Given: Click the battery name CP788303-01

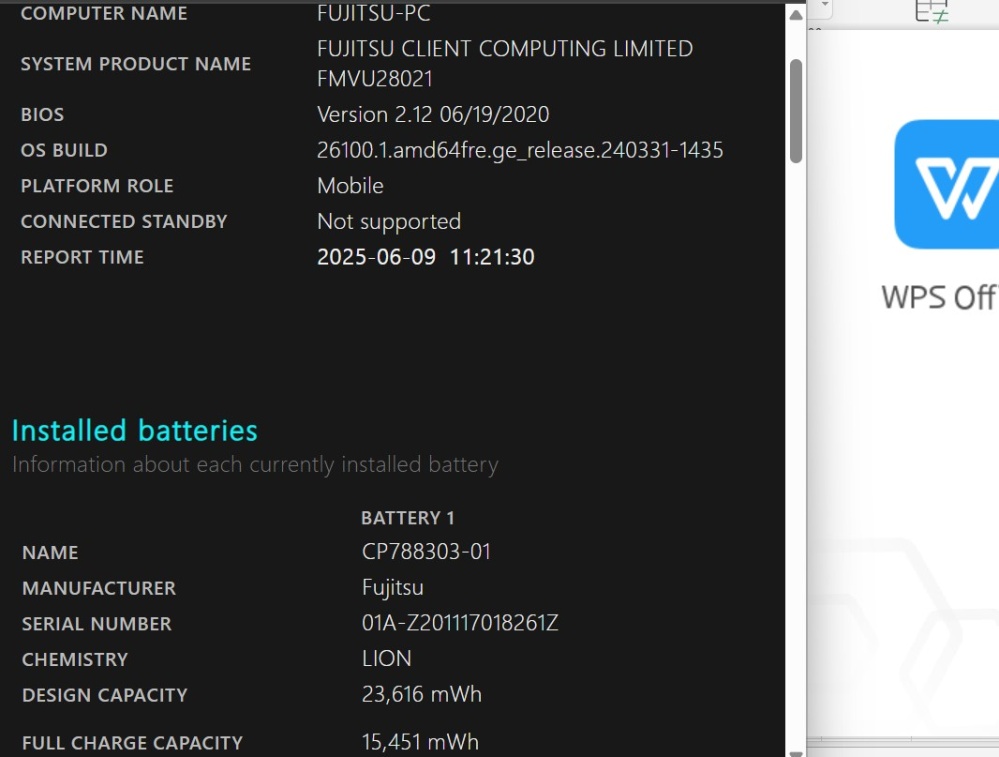Looking at the screenshot, I should pyautogui.click(x=426, y=551).
